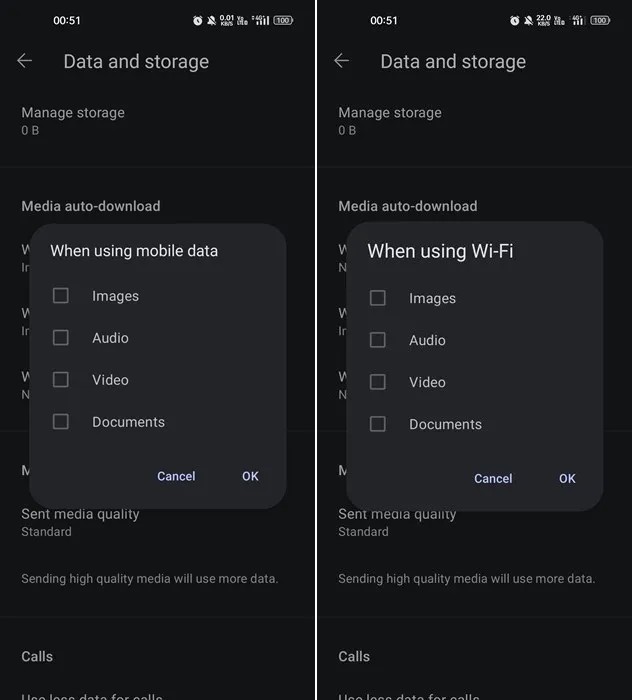Enable Images checkbox in Wi-Fi dialog
Image resolution: width=632 pixels, height=700 pixels.
pyautogui.click(x=378, y=298)
